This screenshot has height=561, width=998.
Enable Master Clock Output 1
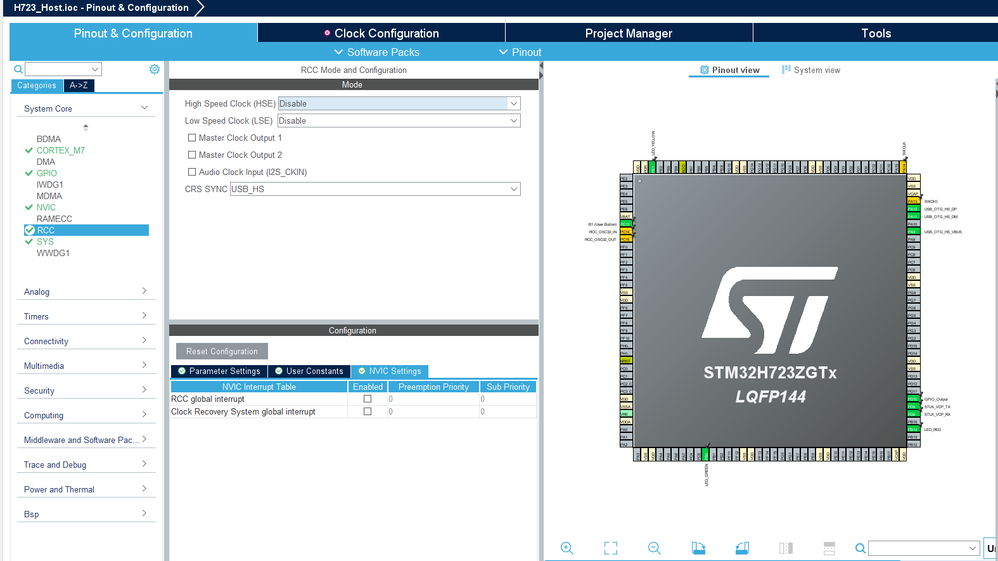pos(192,138)
